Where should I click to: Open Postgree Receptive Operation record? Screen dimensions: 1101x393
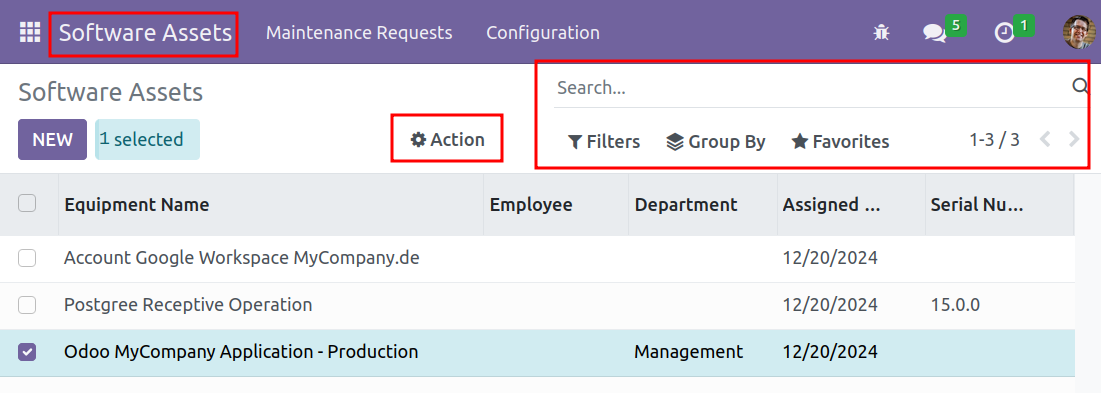click(188, 305)
